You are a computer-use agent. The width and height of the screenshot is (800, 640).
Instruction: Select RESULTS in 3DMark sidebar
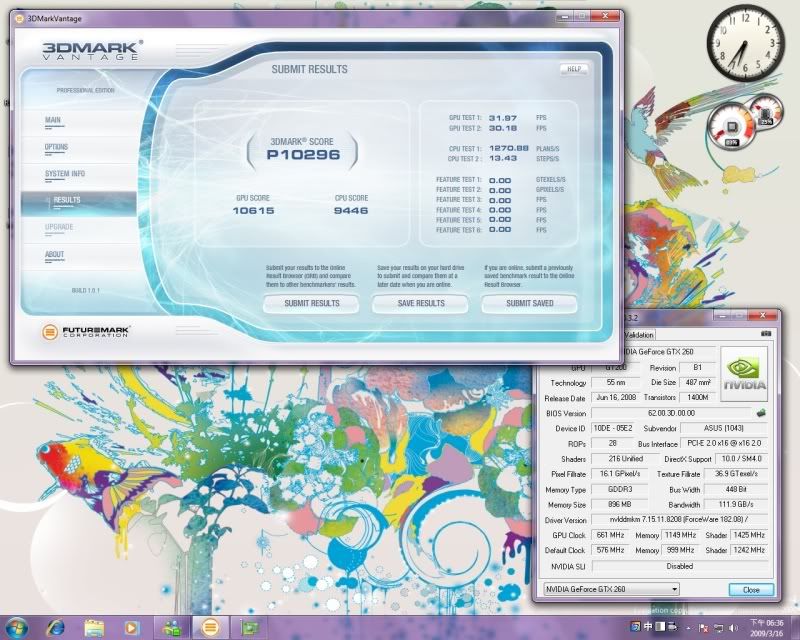[79, 203]
